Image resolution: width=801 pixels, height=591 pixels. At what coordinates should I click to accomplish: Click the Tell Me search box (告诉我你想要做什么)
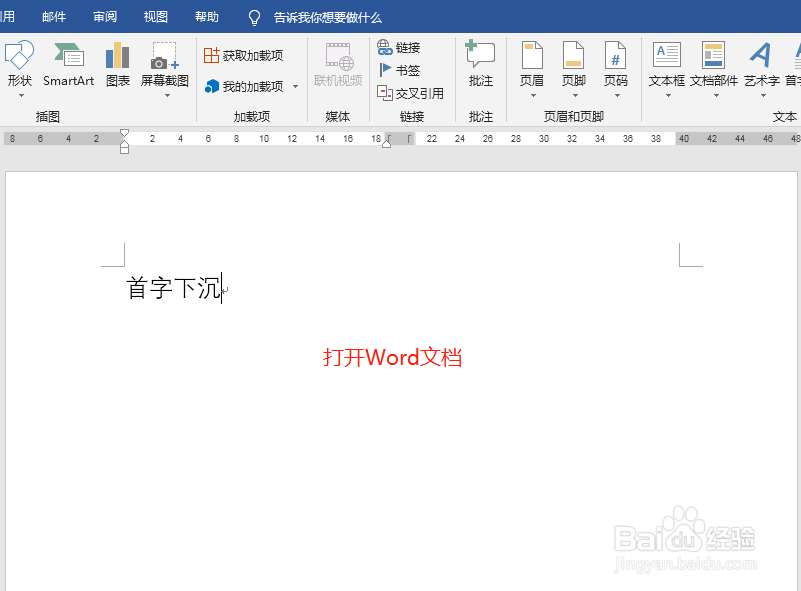[x=327, y=18]
